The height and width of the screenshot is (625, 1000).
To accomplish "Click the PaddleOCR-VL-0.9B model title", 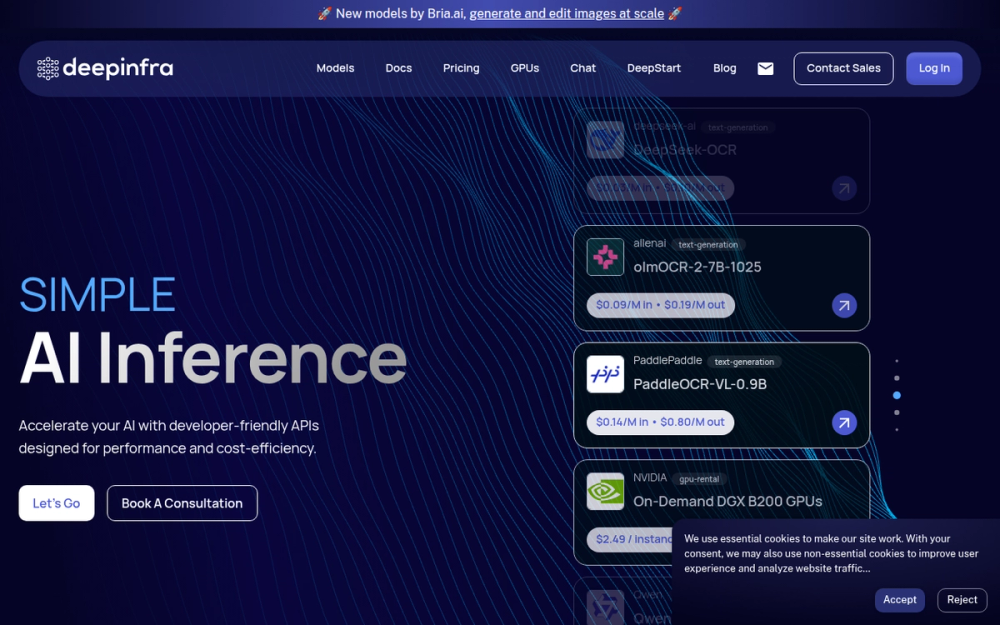I will pos(700,384).
